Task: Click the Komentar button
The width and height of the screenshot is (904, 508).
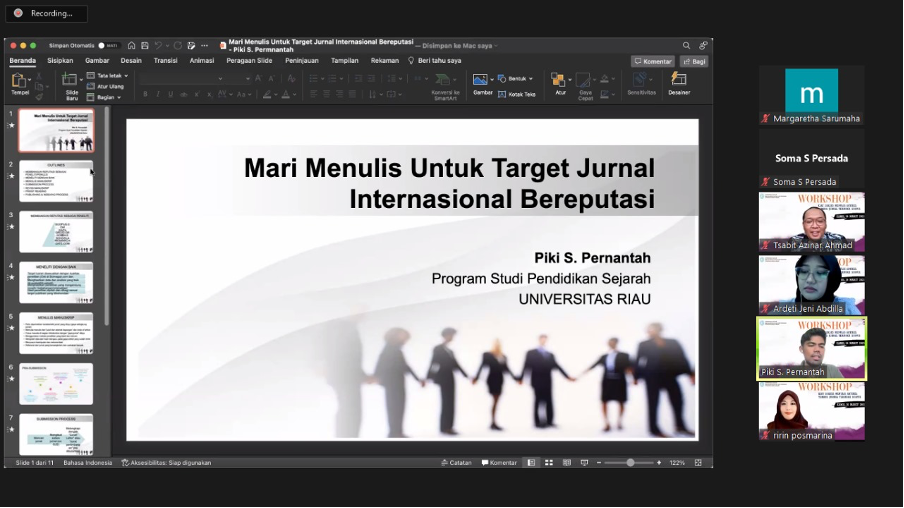Action: coord(652,61)
